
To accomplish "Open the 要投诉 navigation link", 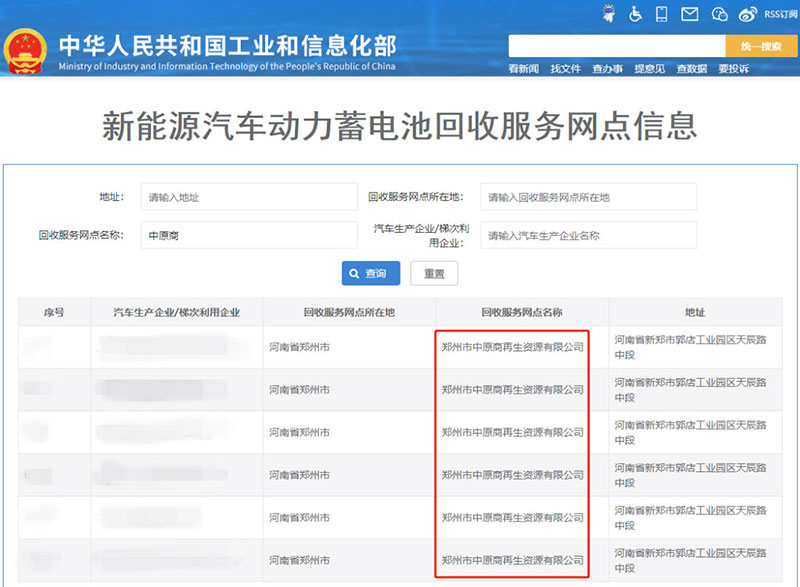I will [x=734, y=69].
